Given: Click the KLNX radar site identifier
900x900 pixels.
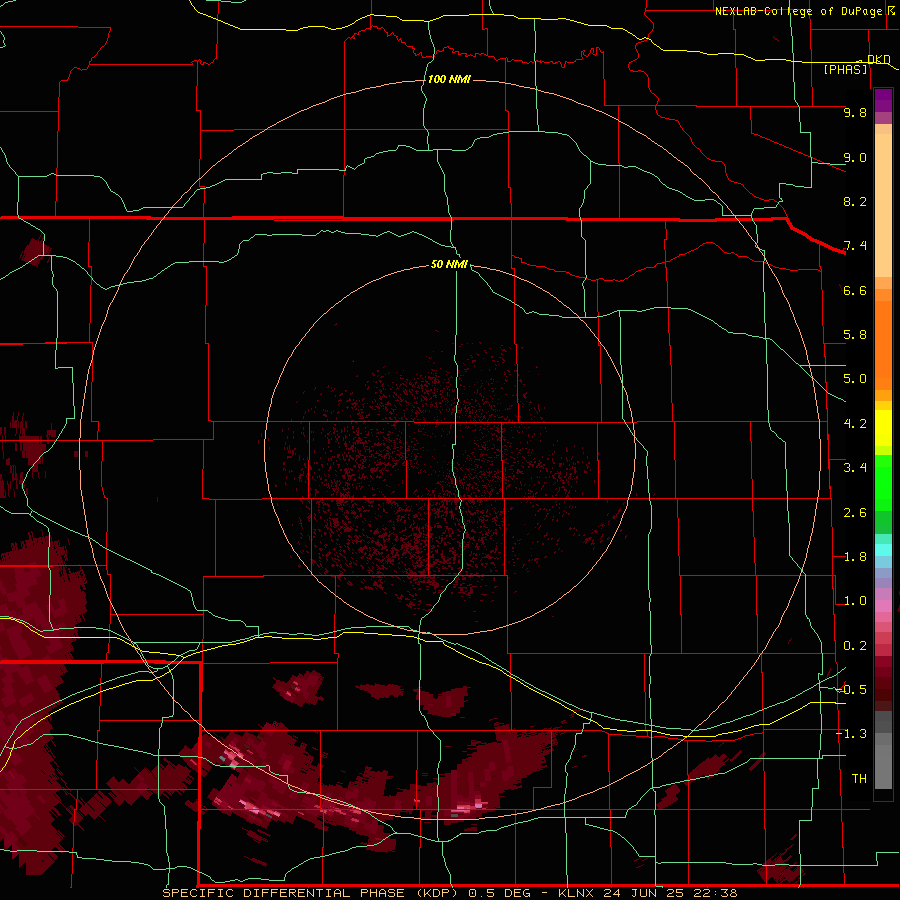Looking at the screenshot, I should tap(577, 893).
